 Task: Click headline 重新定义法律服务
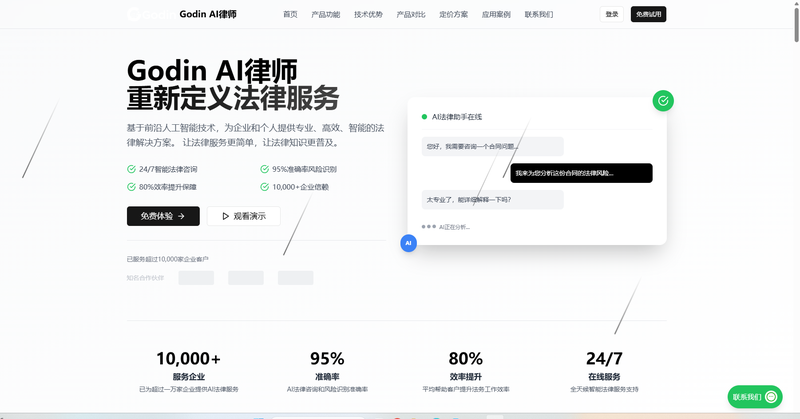coord(233,98)
